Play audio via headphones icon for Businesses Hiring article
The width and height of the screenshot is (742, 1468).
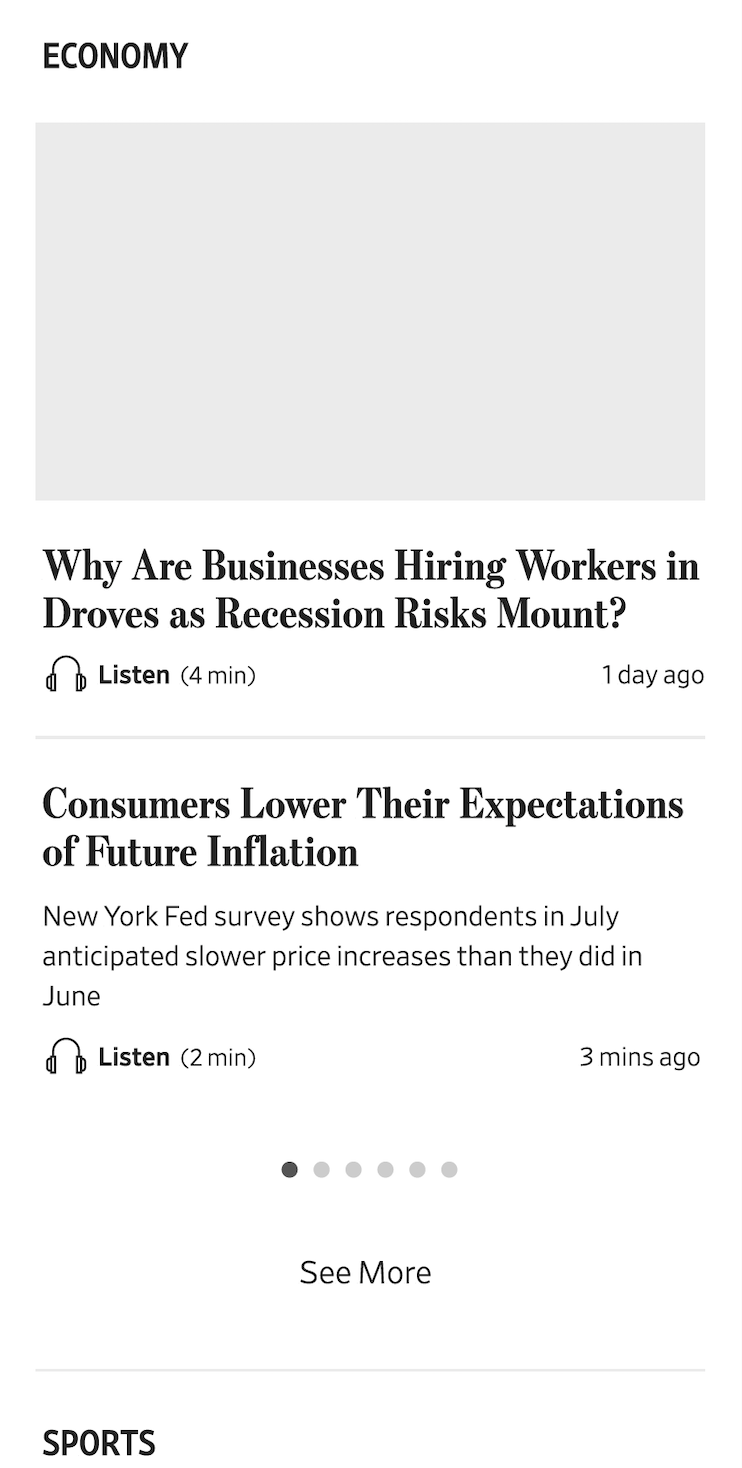coord(66,675)
